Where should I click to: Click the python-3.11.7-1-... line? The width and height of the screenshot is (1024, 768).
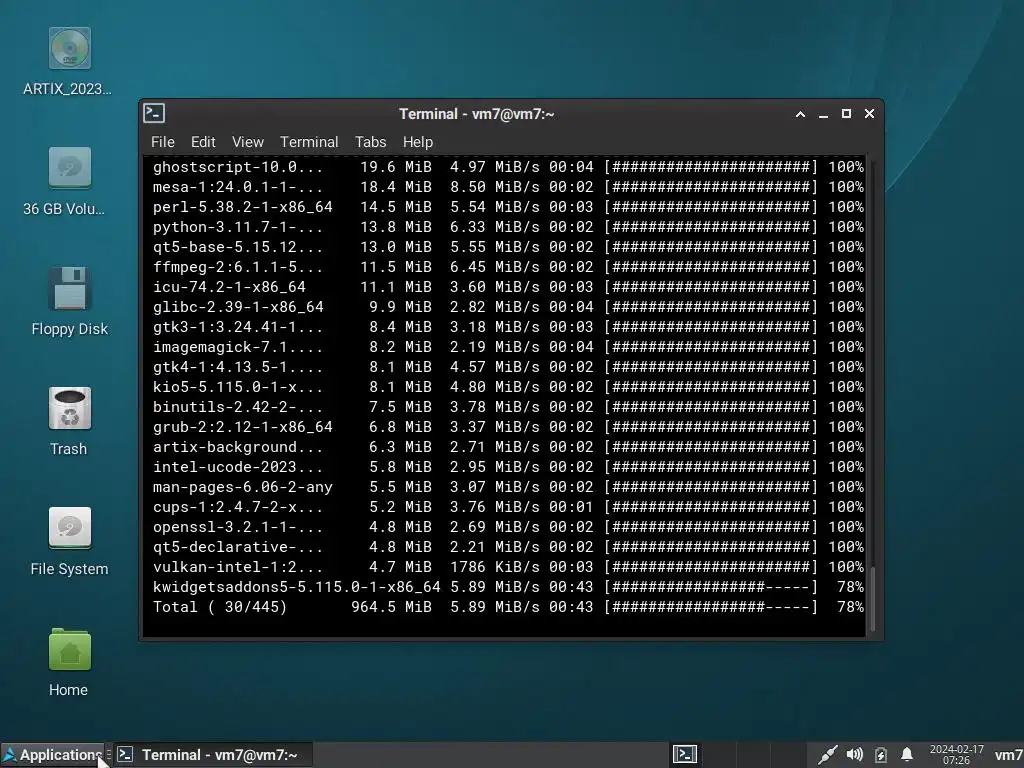pos(508,227)
